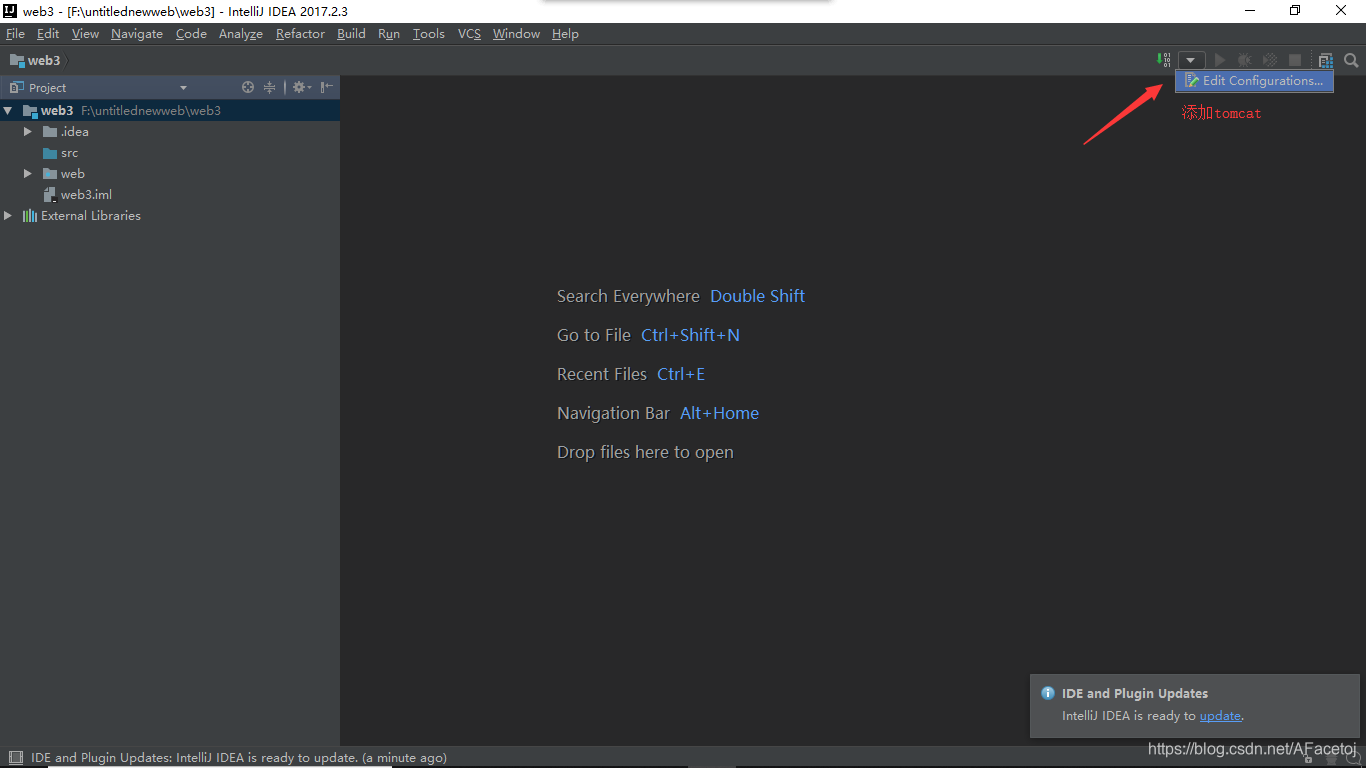Select the src folder

click(61, 153)
